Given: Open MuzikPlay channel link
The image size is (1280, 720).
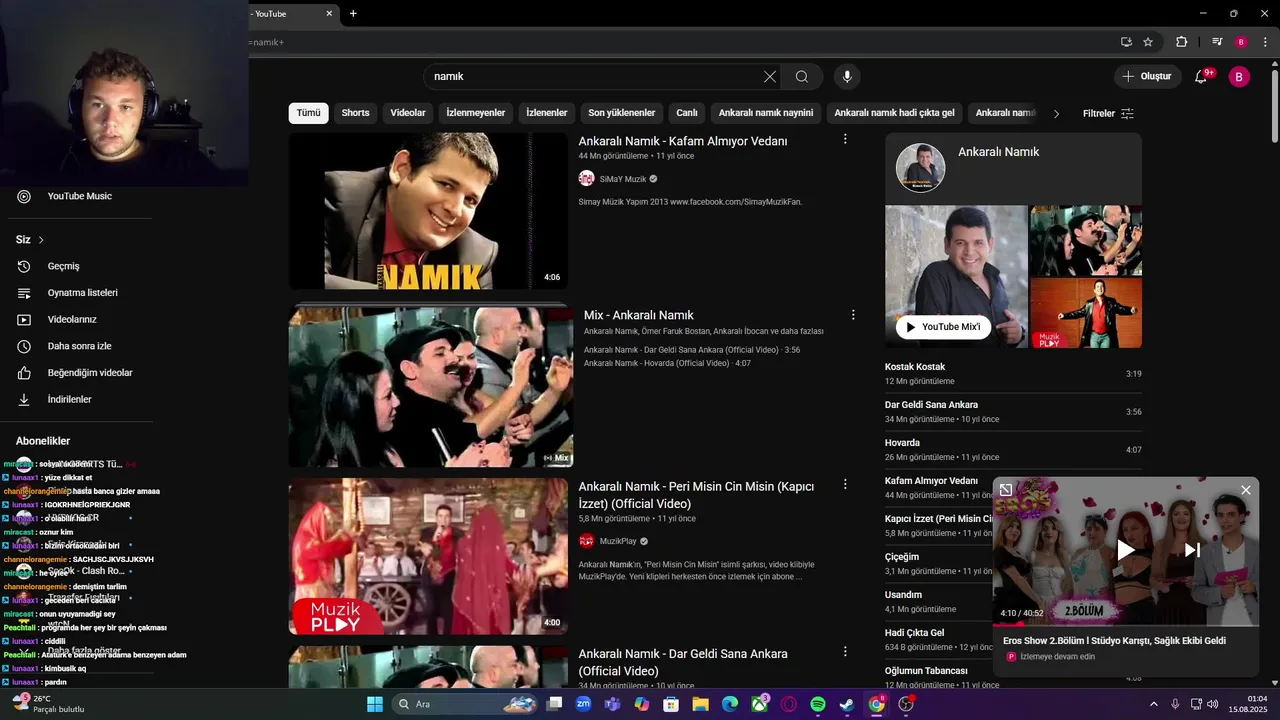Looking at the screenshot, I should (x=618, y=541).
